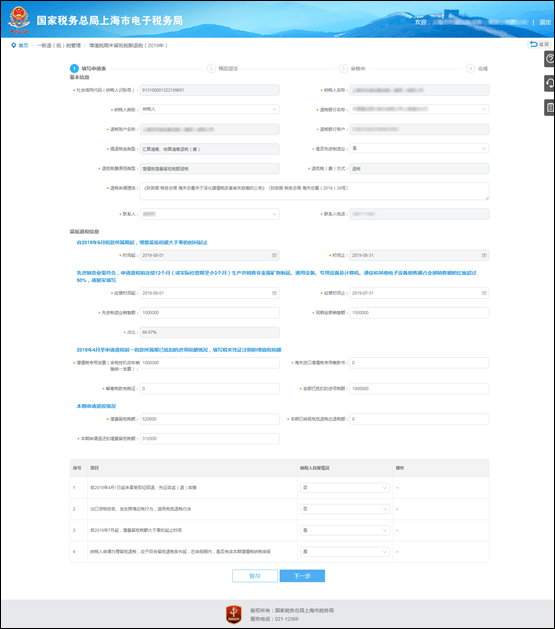Screen dimensions: 555x629
Task: Open the 联系人 dropdown
Action: 210,214
